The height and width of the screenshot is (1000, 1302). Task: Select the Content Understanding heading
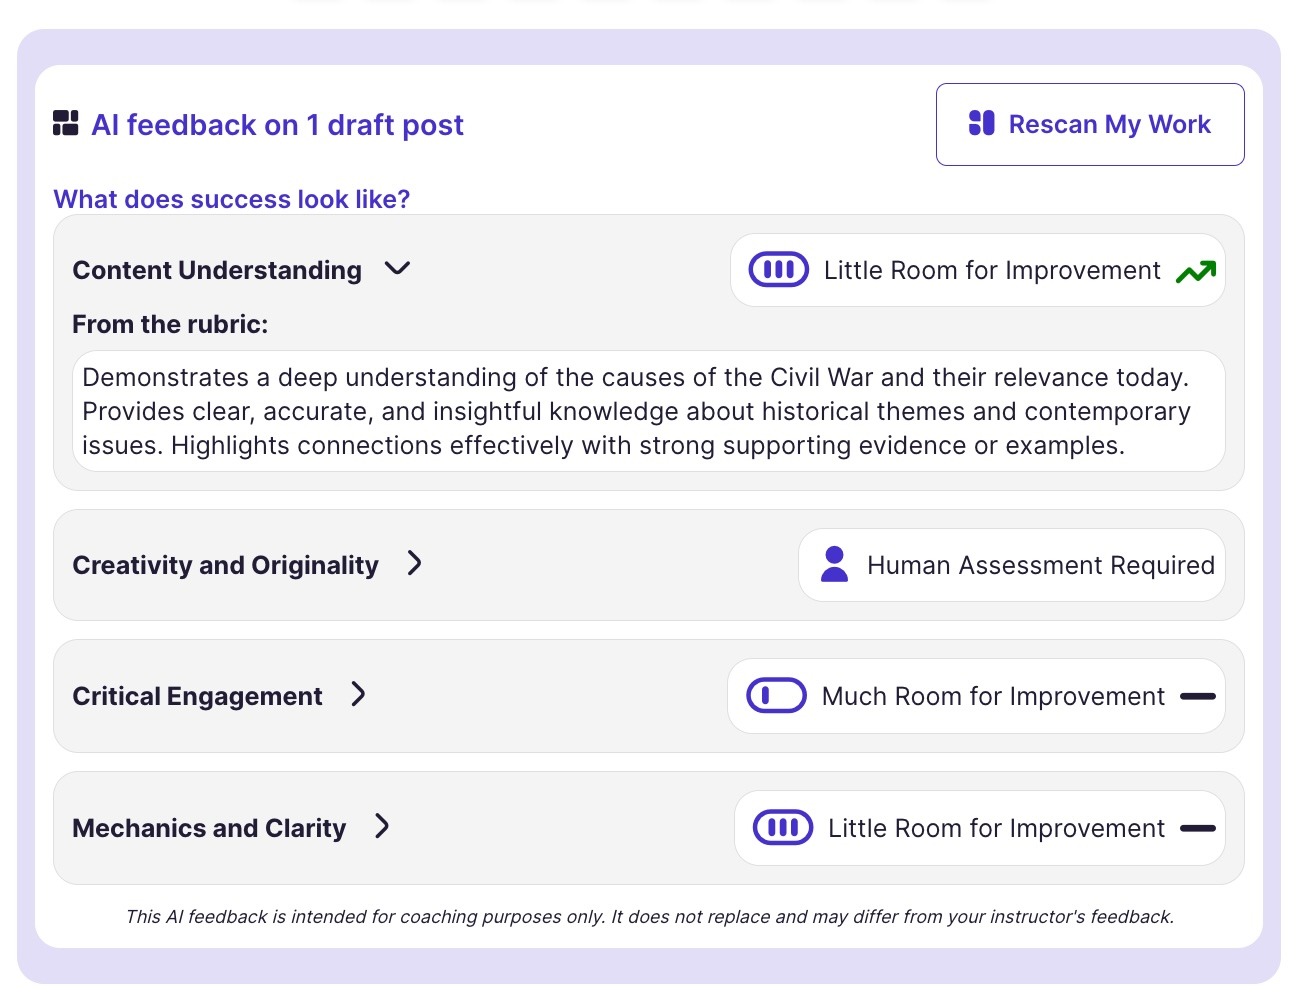pyautogui.click(x=217, y=270)
